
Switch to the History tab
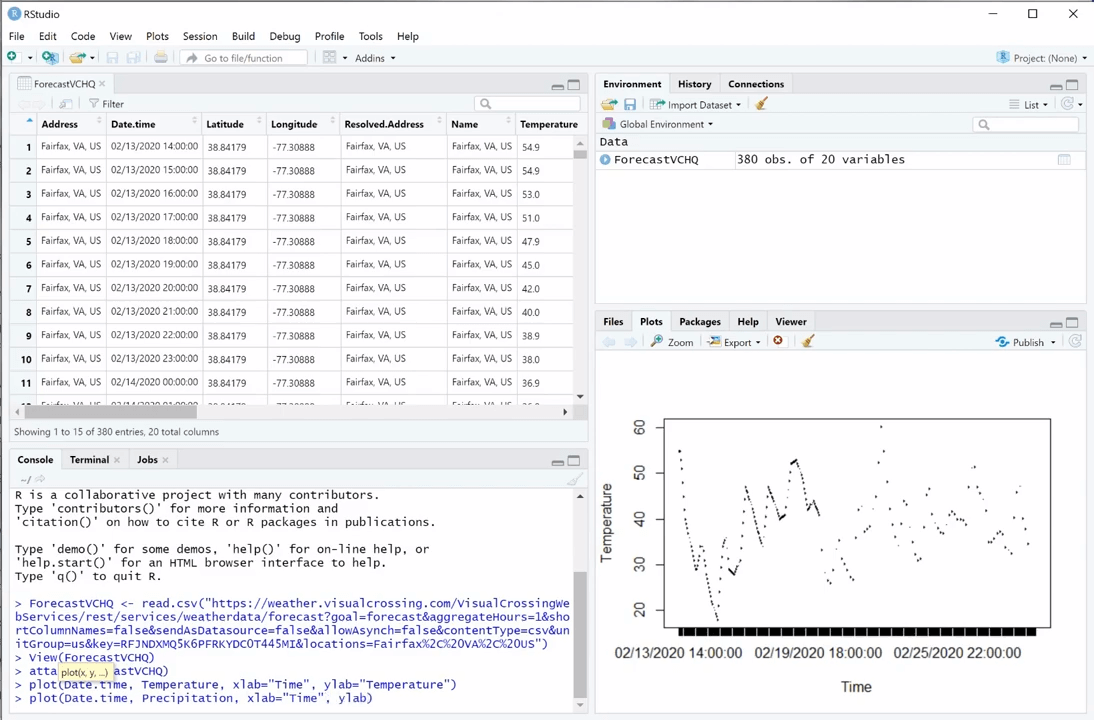click(694, 84)
